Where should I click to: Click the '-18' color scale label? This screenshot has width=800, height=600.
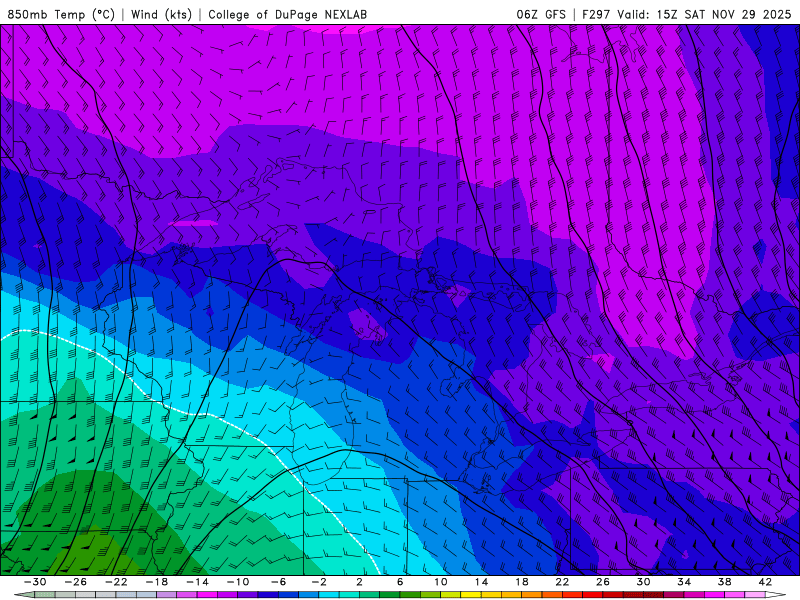[x=157, y=582]
